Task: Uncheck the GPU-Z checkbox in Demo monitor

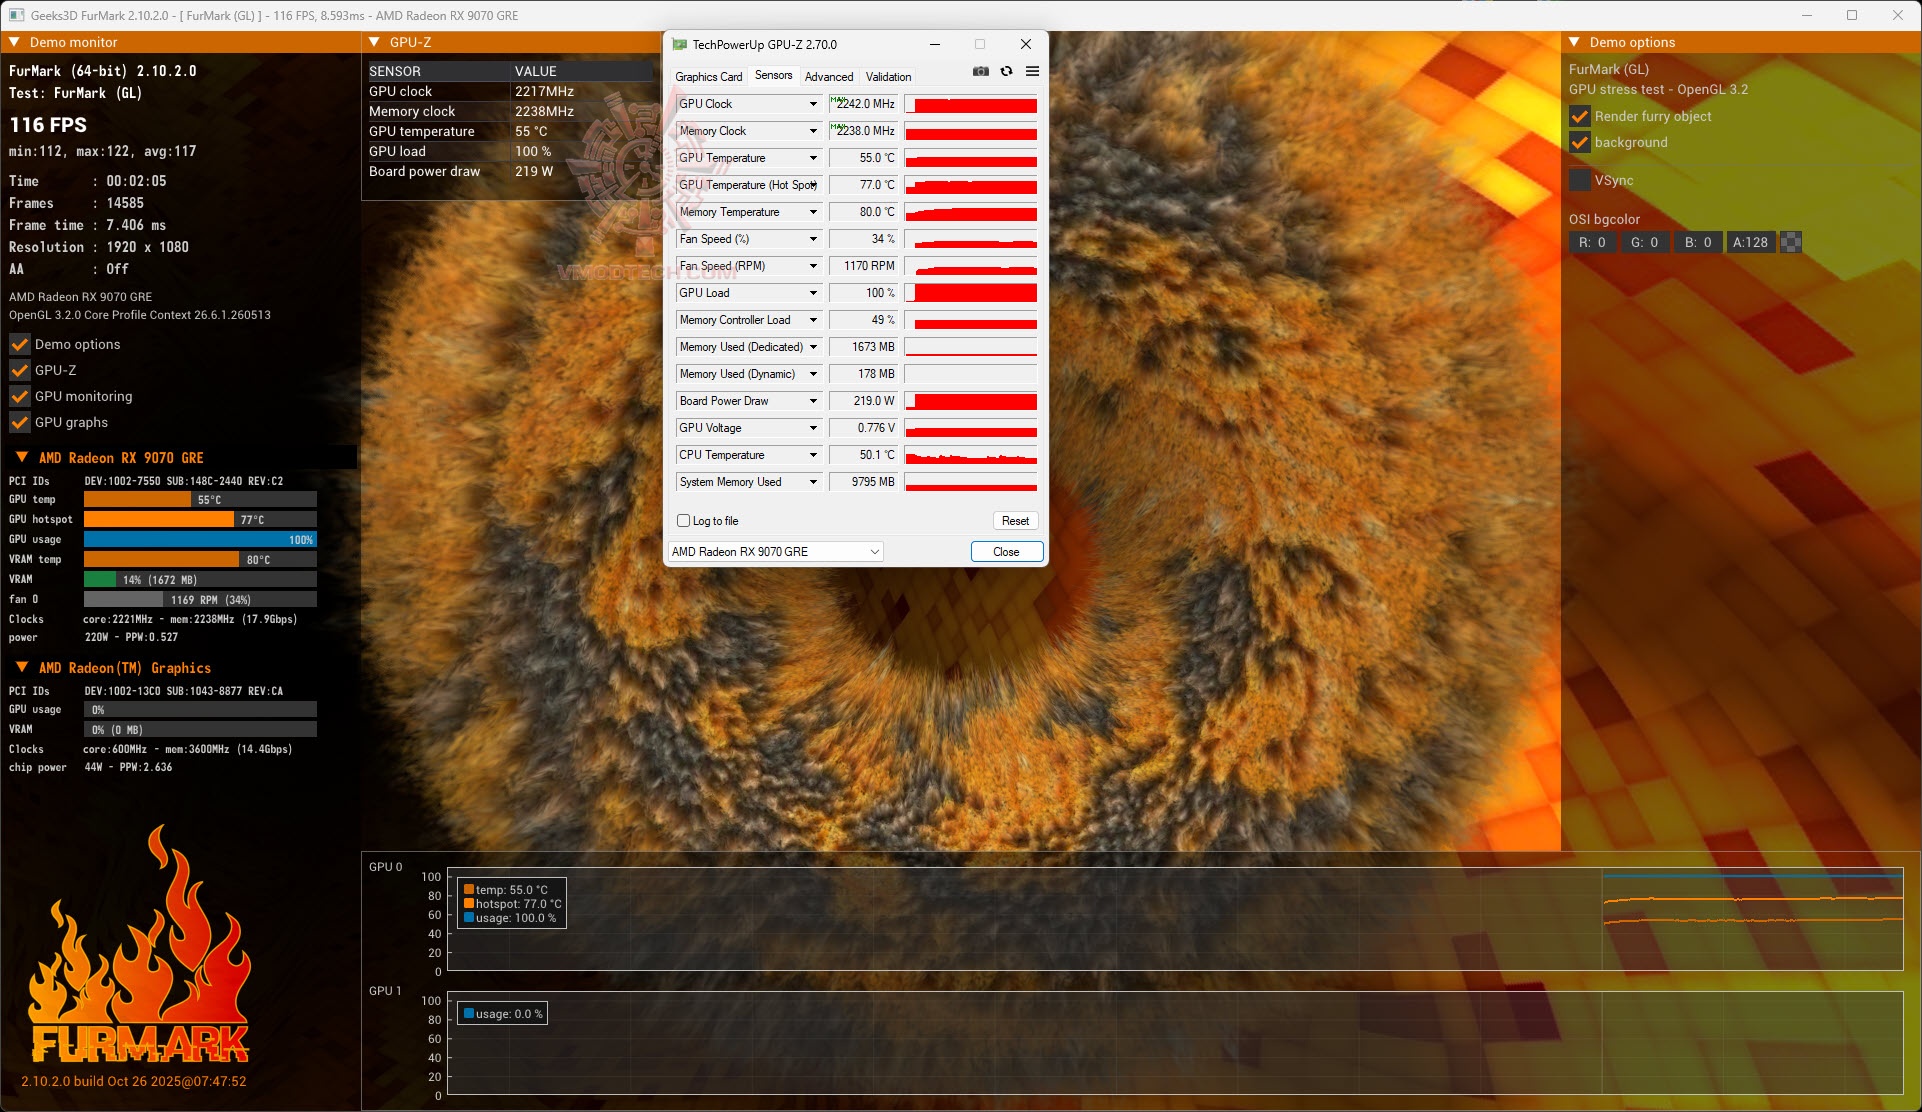Action: point(20,370)
